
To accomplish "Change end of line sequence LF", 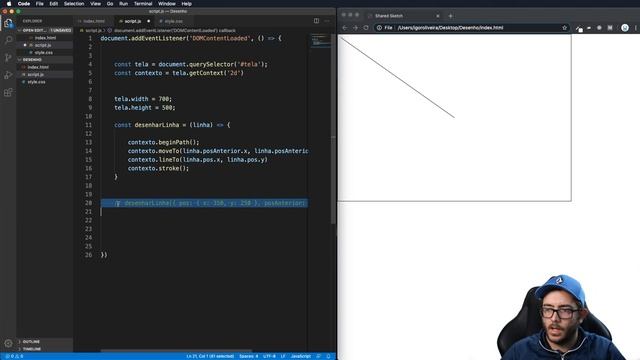I will click(x=283, y=356).
